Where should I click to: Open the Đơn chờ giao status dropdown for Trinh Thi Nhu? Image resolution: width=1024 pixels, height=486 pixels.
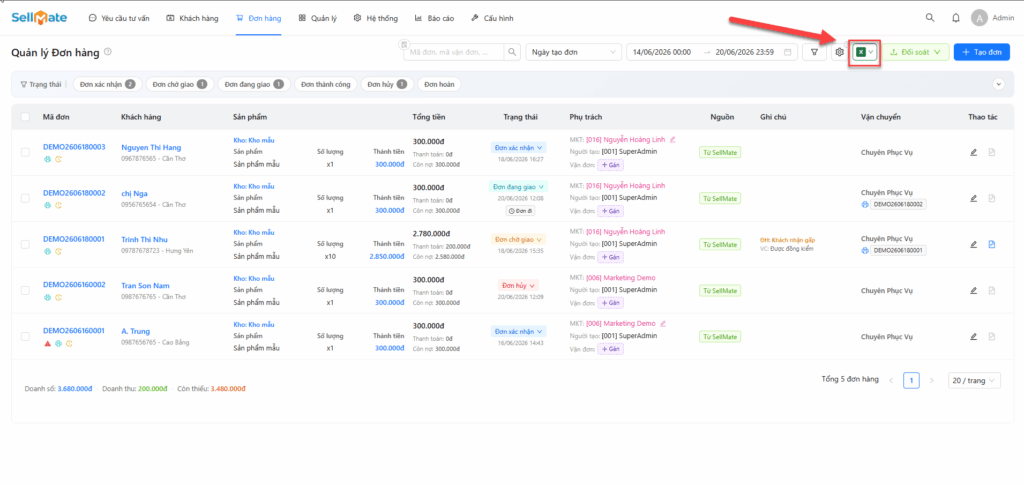[518, 240]
